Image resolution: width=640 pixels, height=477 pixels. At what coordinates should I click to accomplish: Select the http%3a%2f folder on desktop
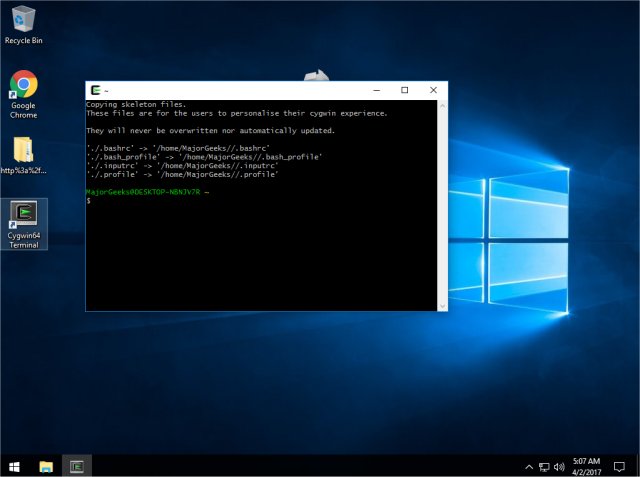(23, 153)
